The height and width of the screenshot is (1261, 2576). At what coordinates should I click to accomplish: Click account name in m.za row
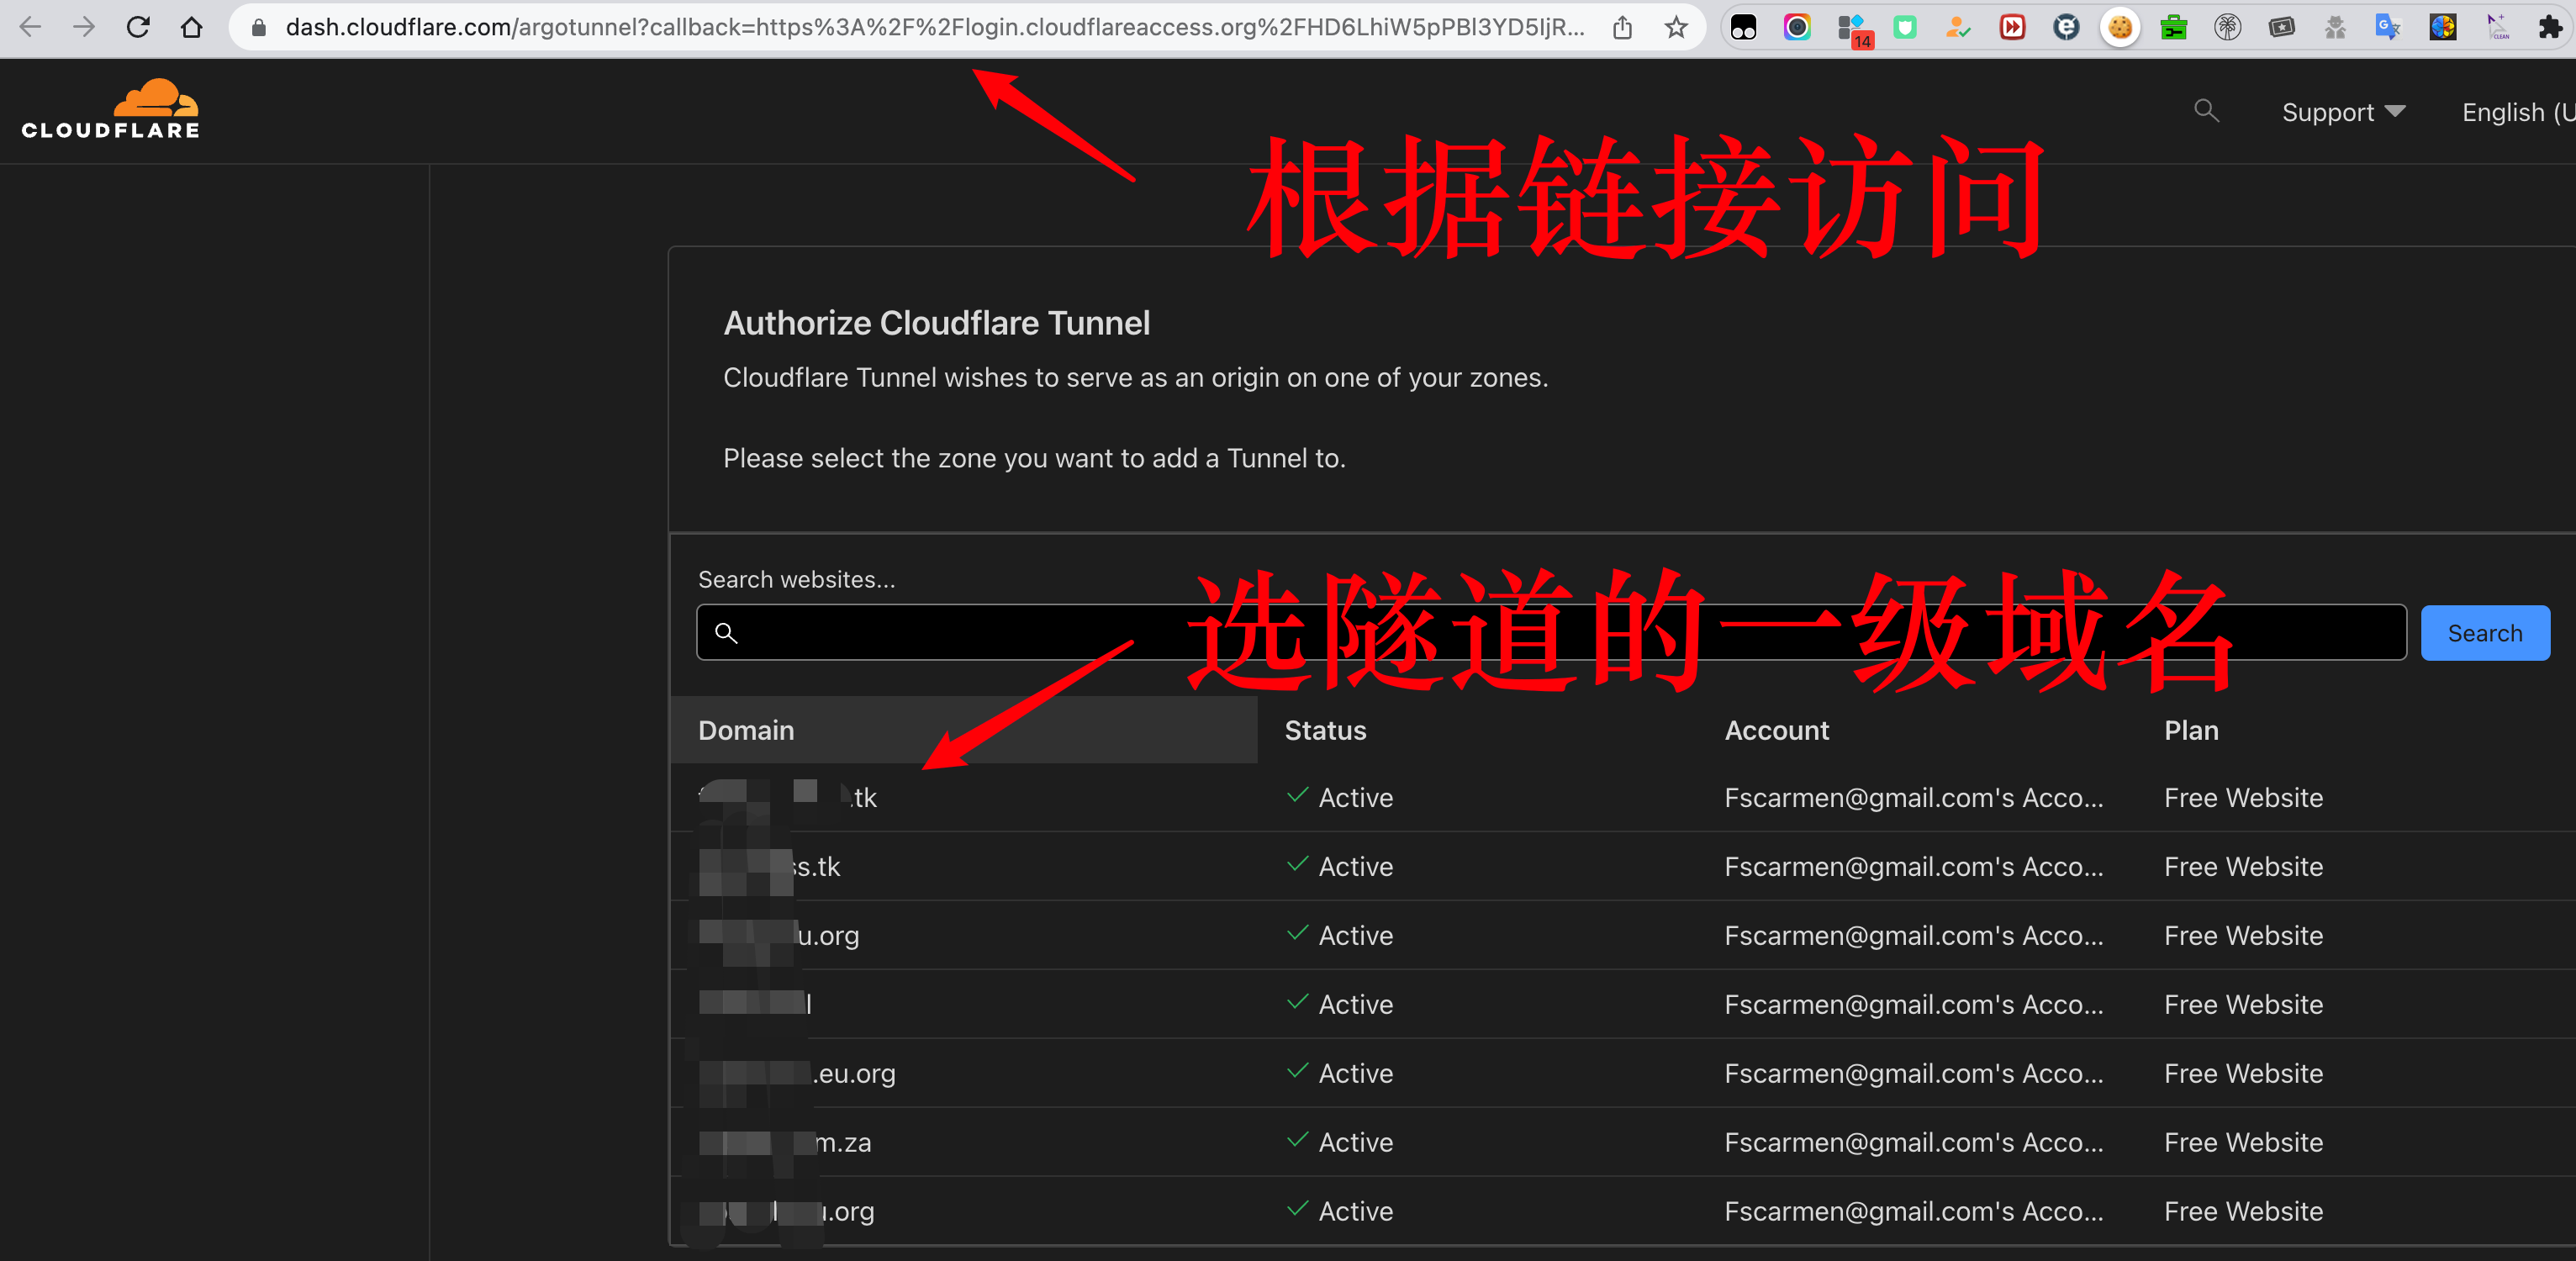pos(1913,1142)
